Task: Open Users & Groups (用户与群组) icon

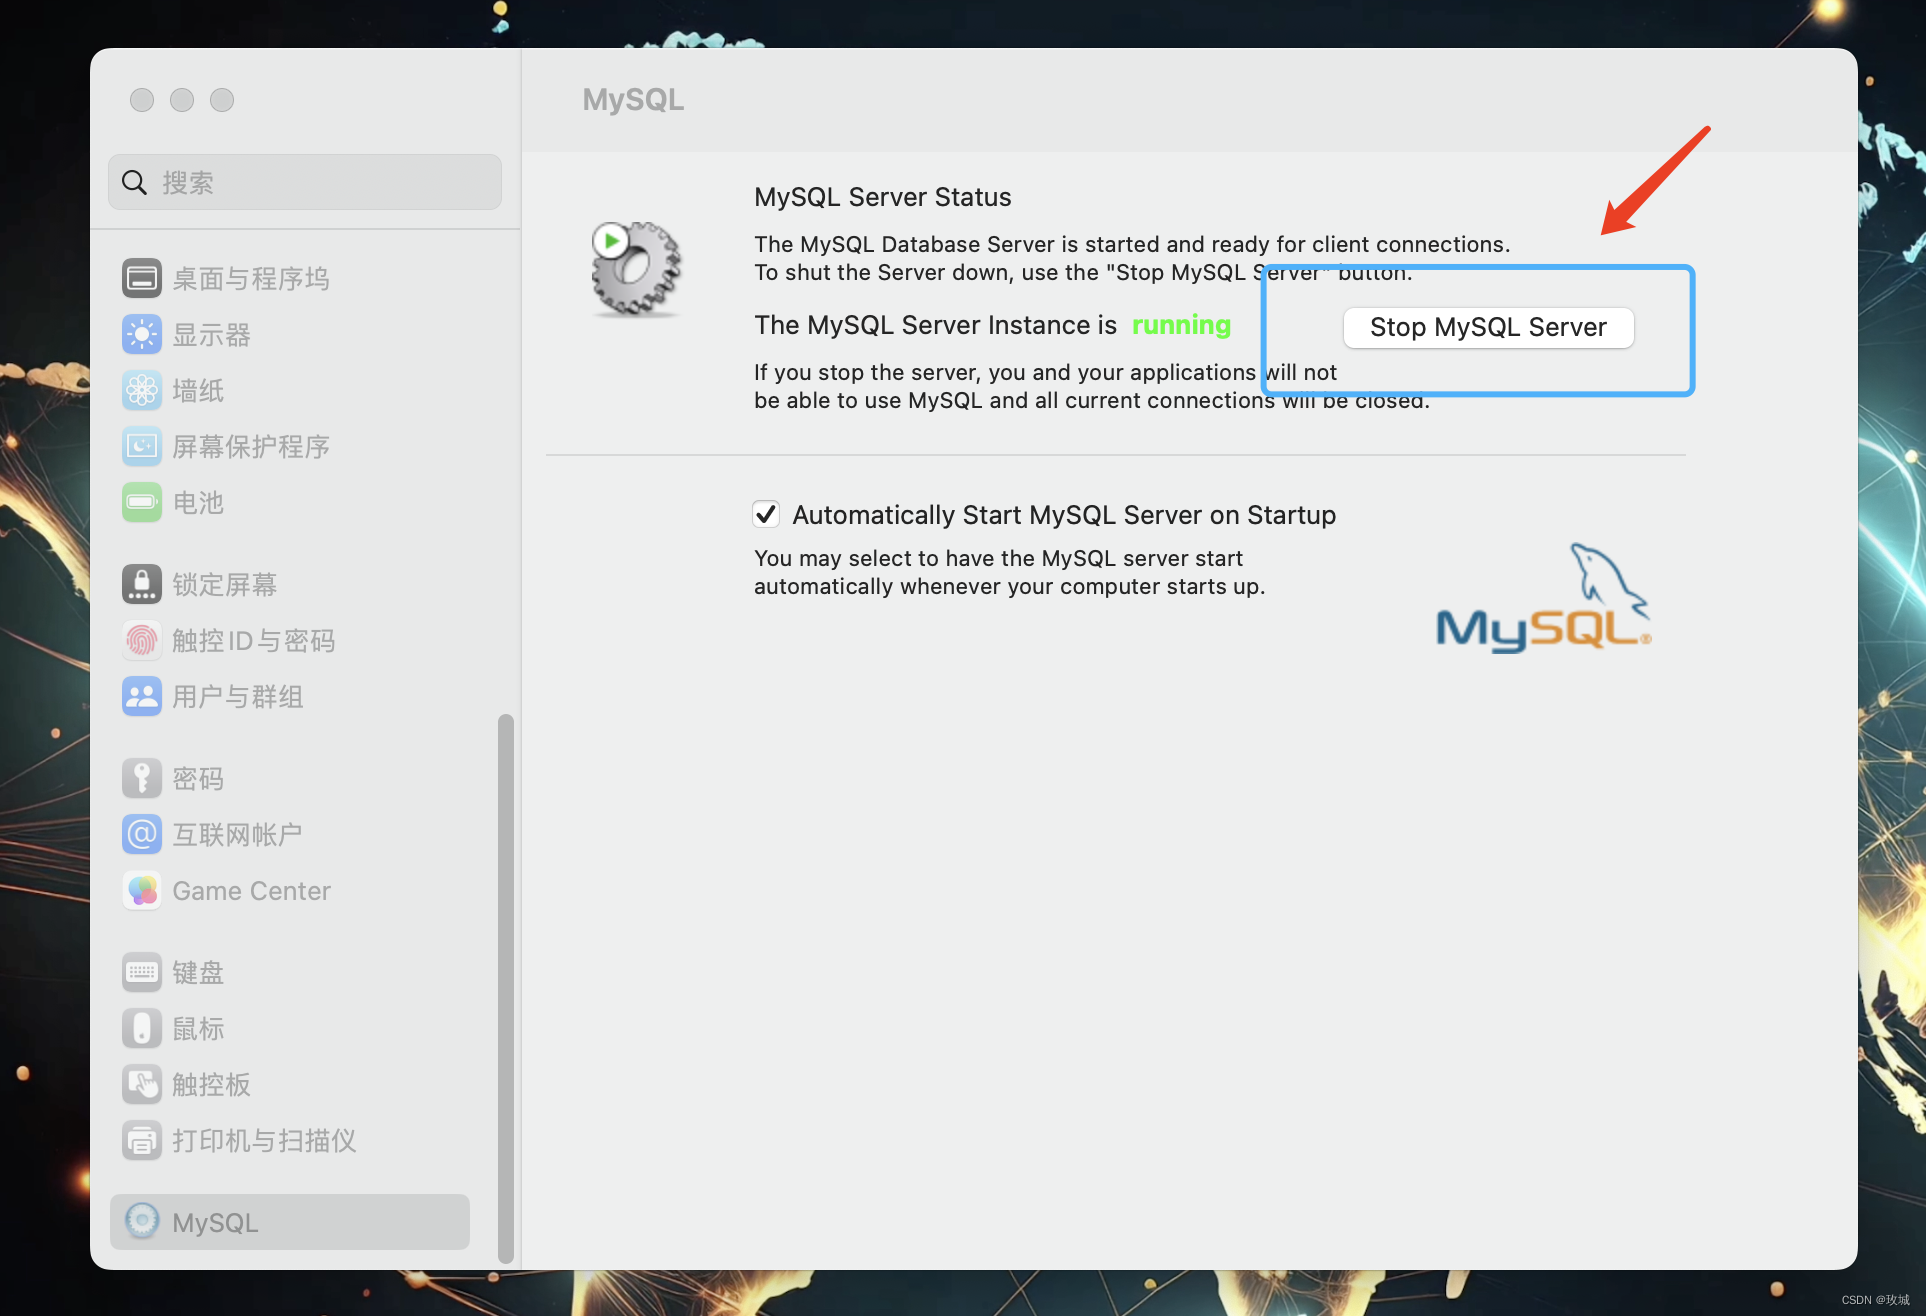Action: click(141, 696)
